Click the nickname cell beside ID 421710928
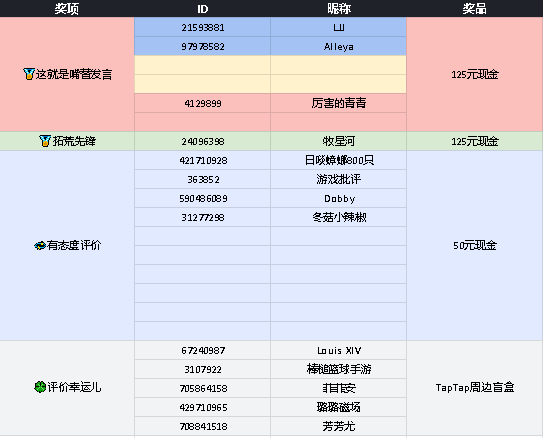 click(339, 160)
